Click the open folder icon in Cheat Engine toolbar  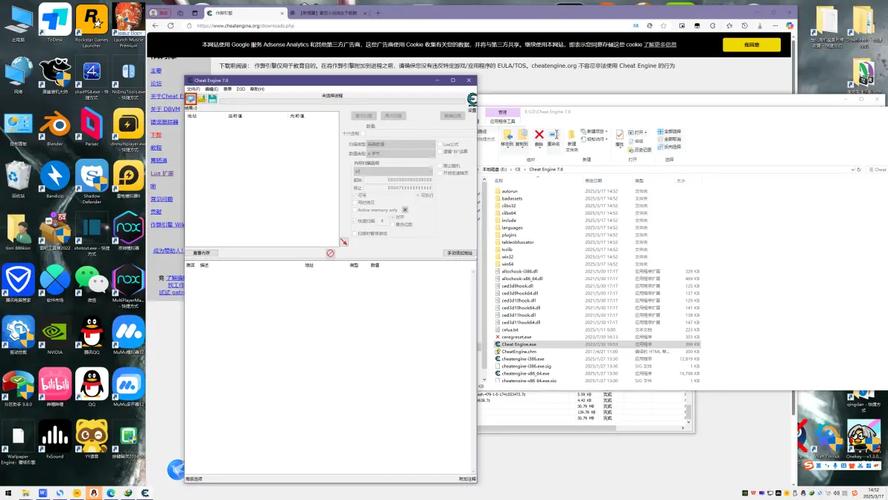(x=201, y=99)
